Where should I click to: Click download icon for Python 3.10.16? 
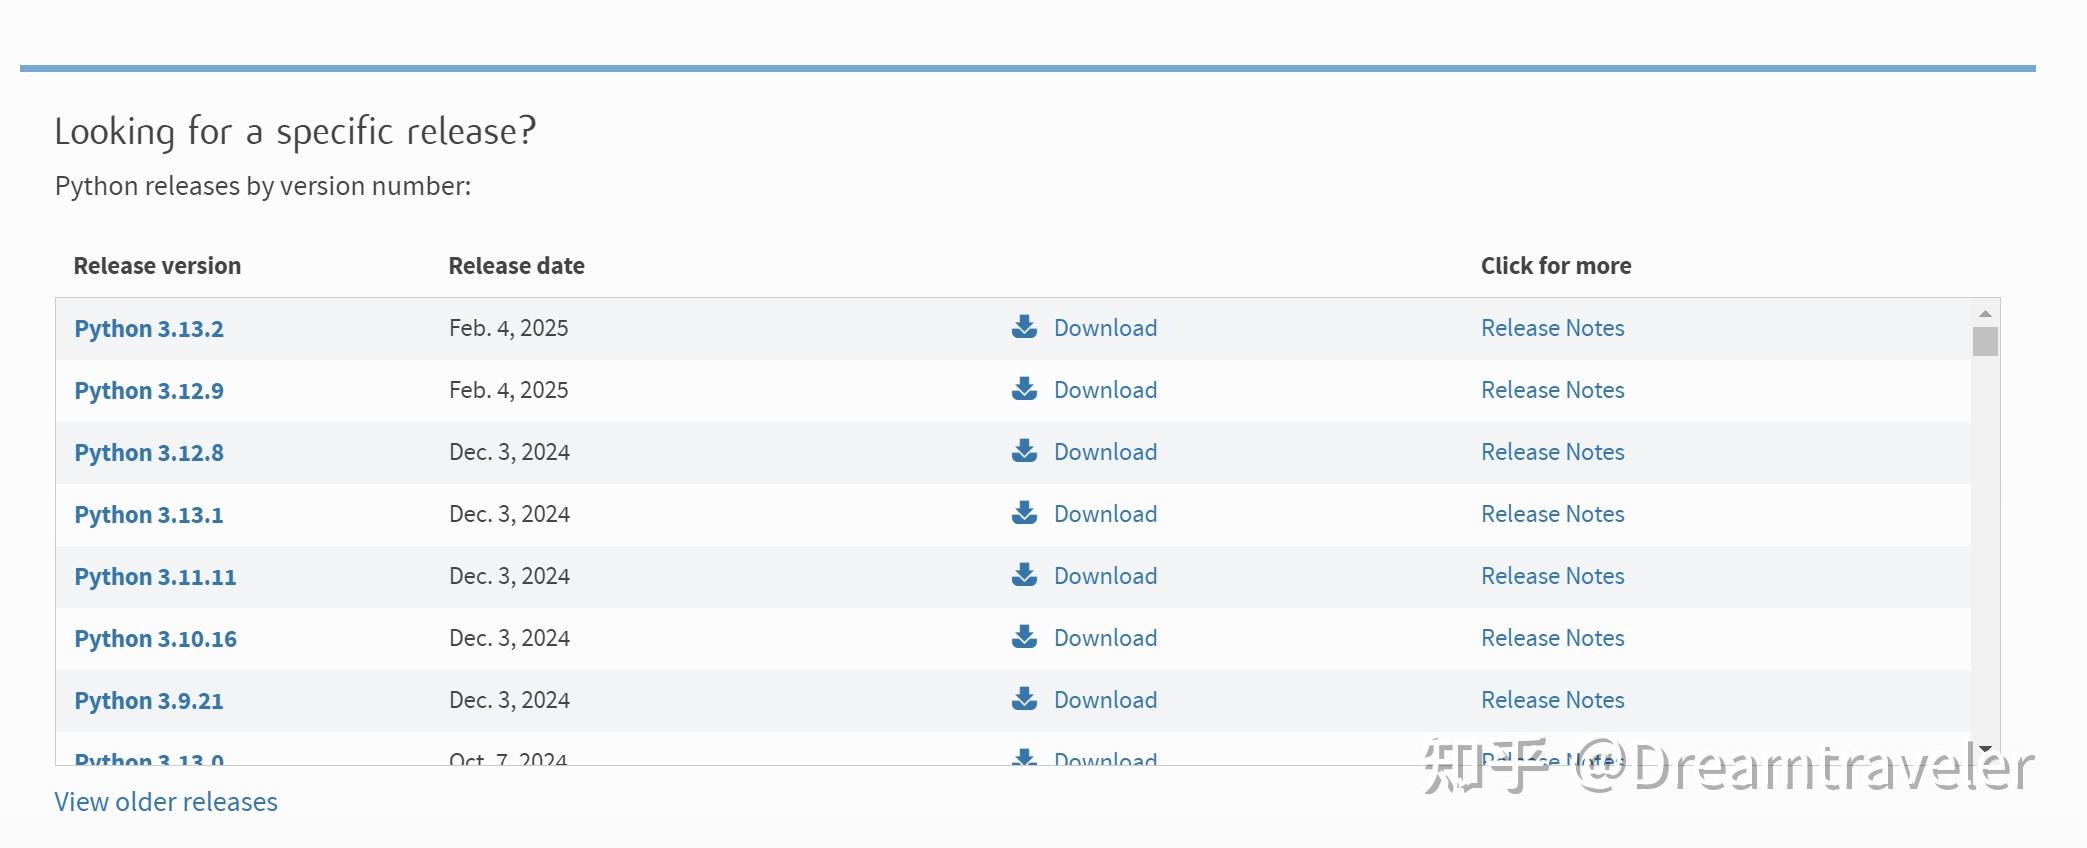coord(1024,637)
